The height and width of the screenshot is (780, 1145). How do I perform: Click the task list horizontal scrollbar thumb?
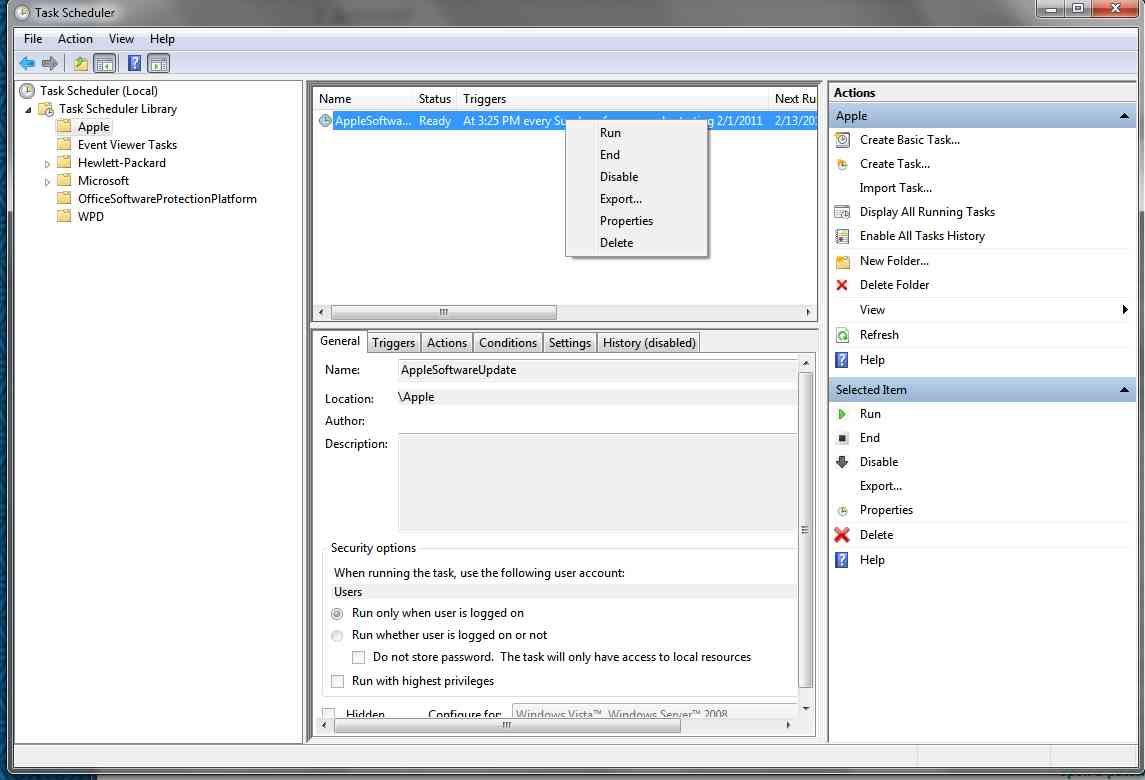click(443, 313)
